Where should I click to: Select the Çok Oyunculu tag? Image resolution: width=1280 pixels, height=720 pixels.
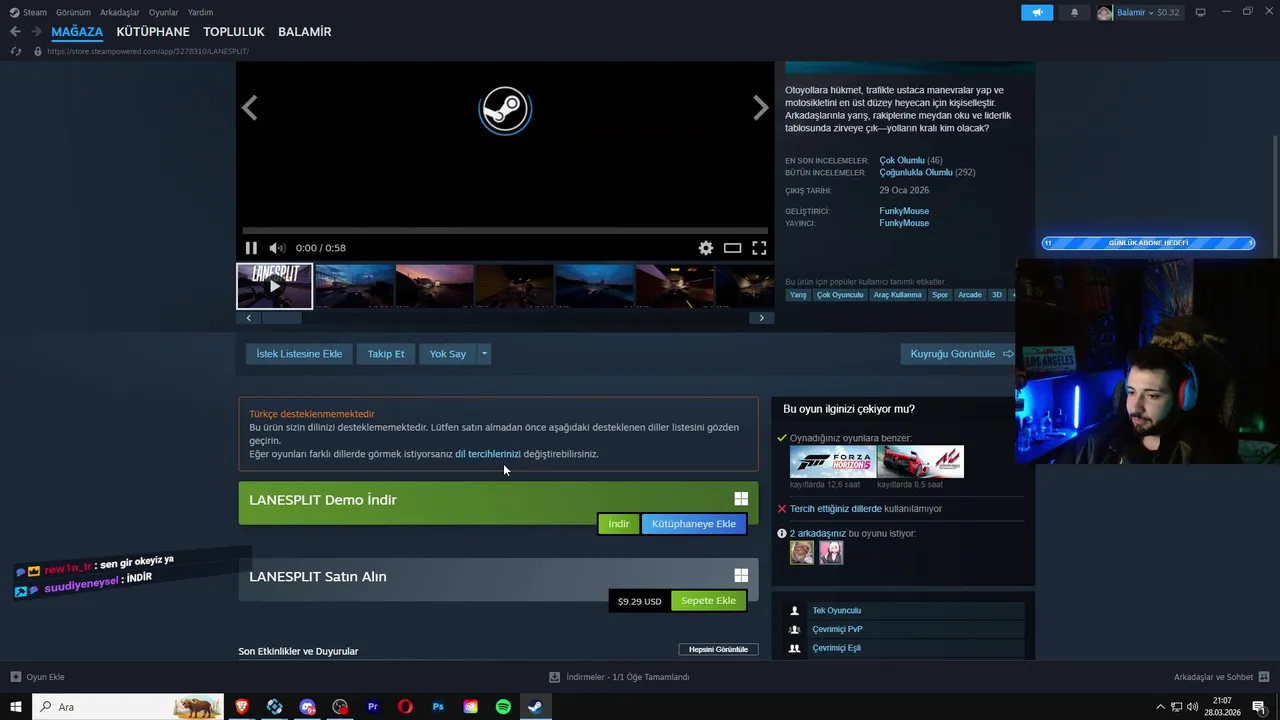(x=840, y=295)
